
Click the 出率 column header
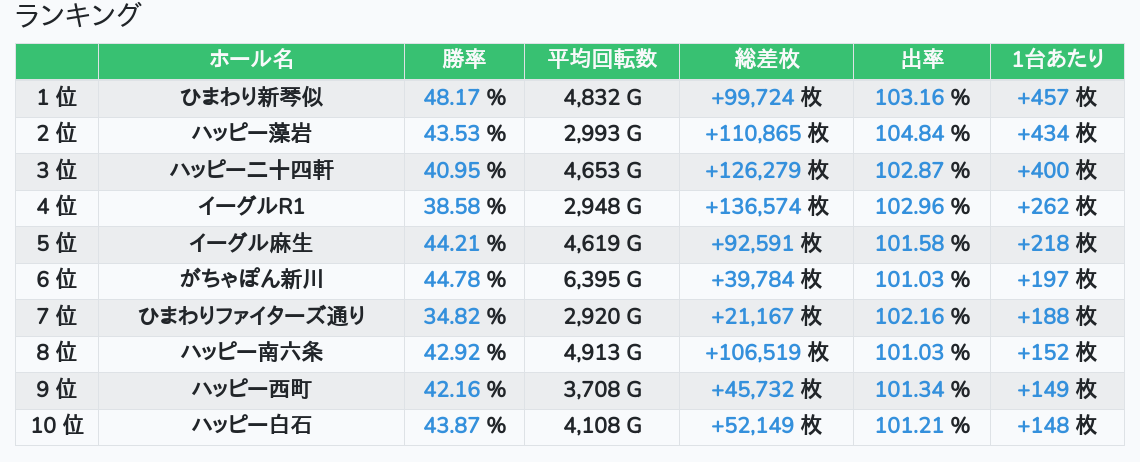922,59
